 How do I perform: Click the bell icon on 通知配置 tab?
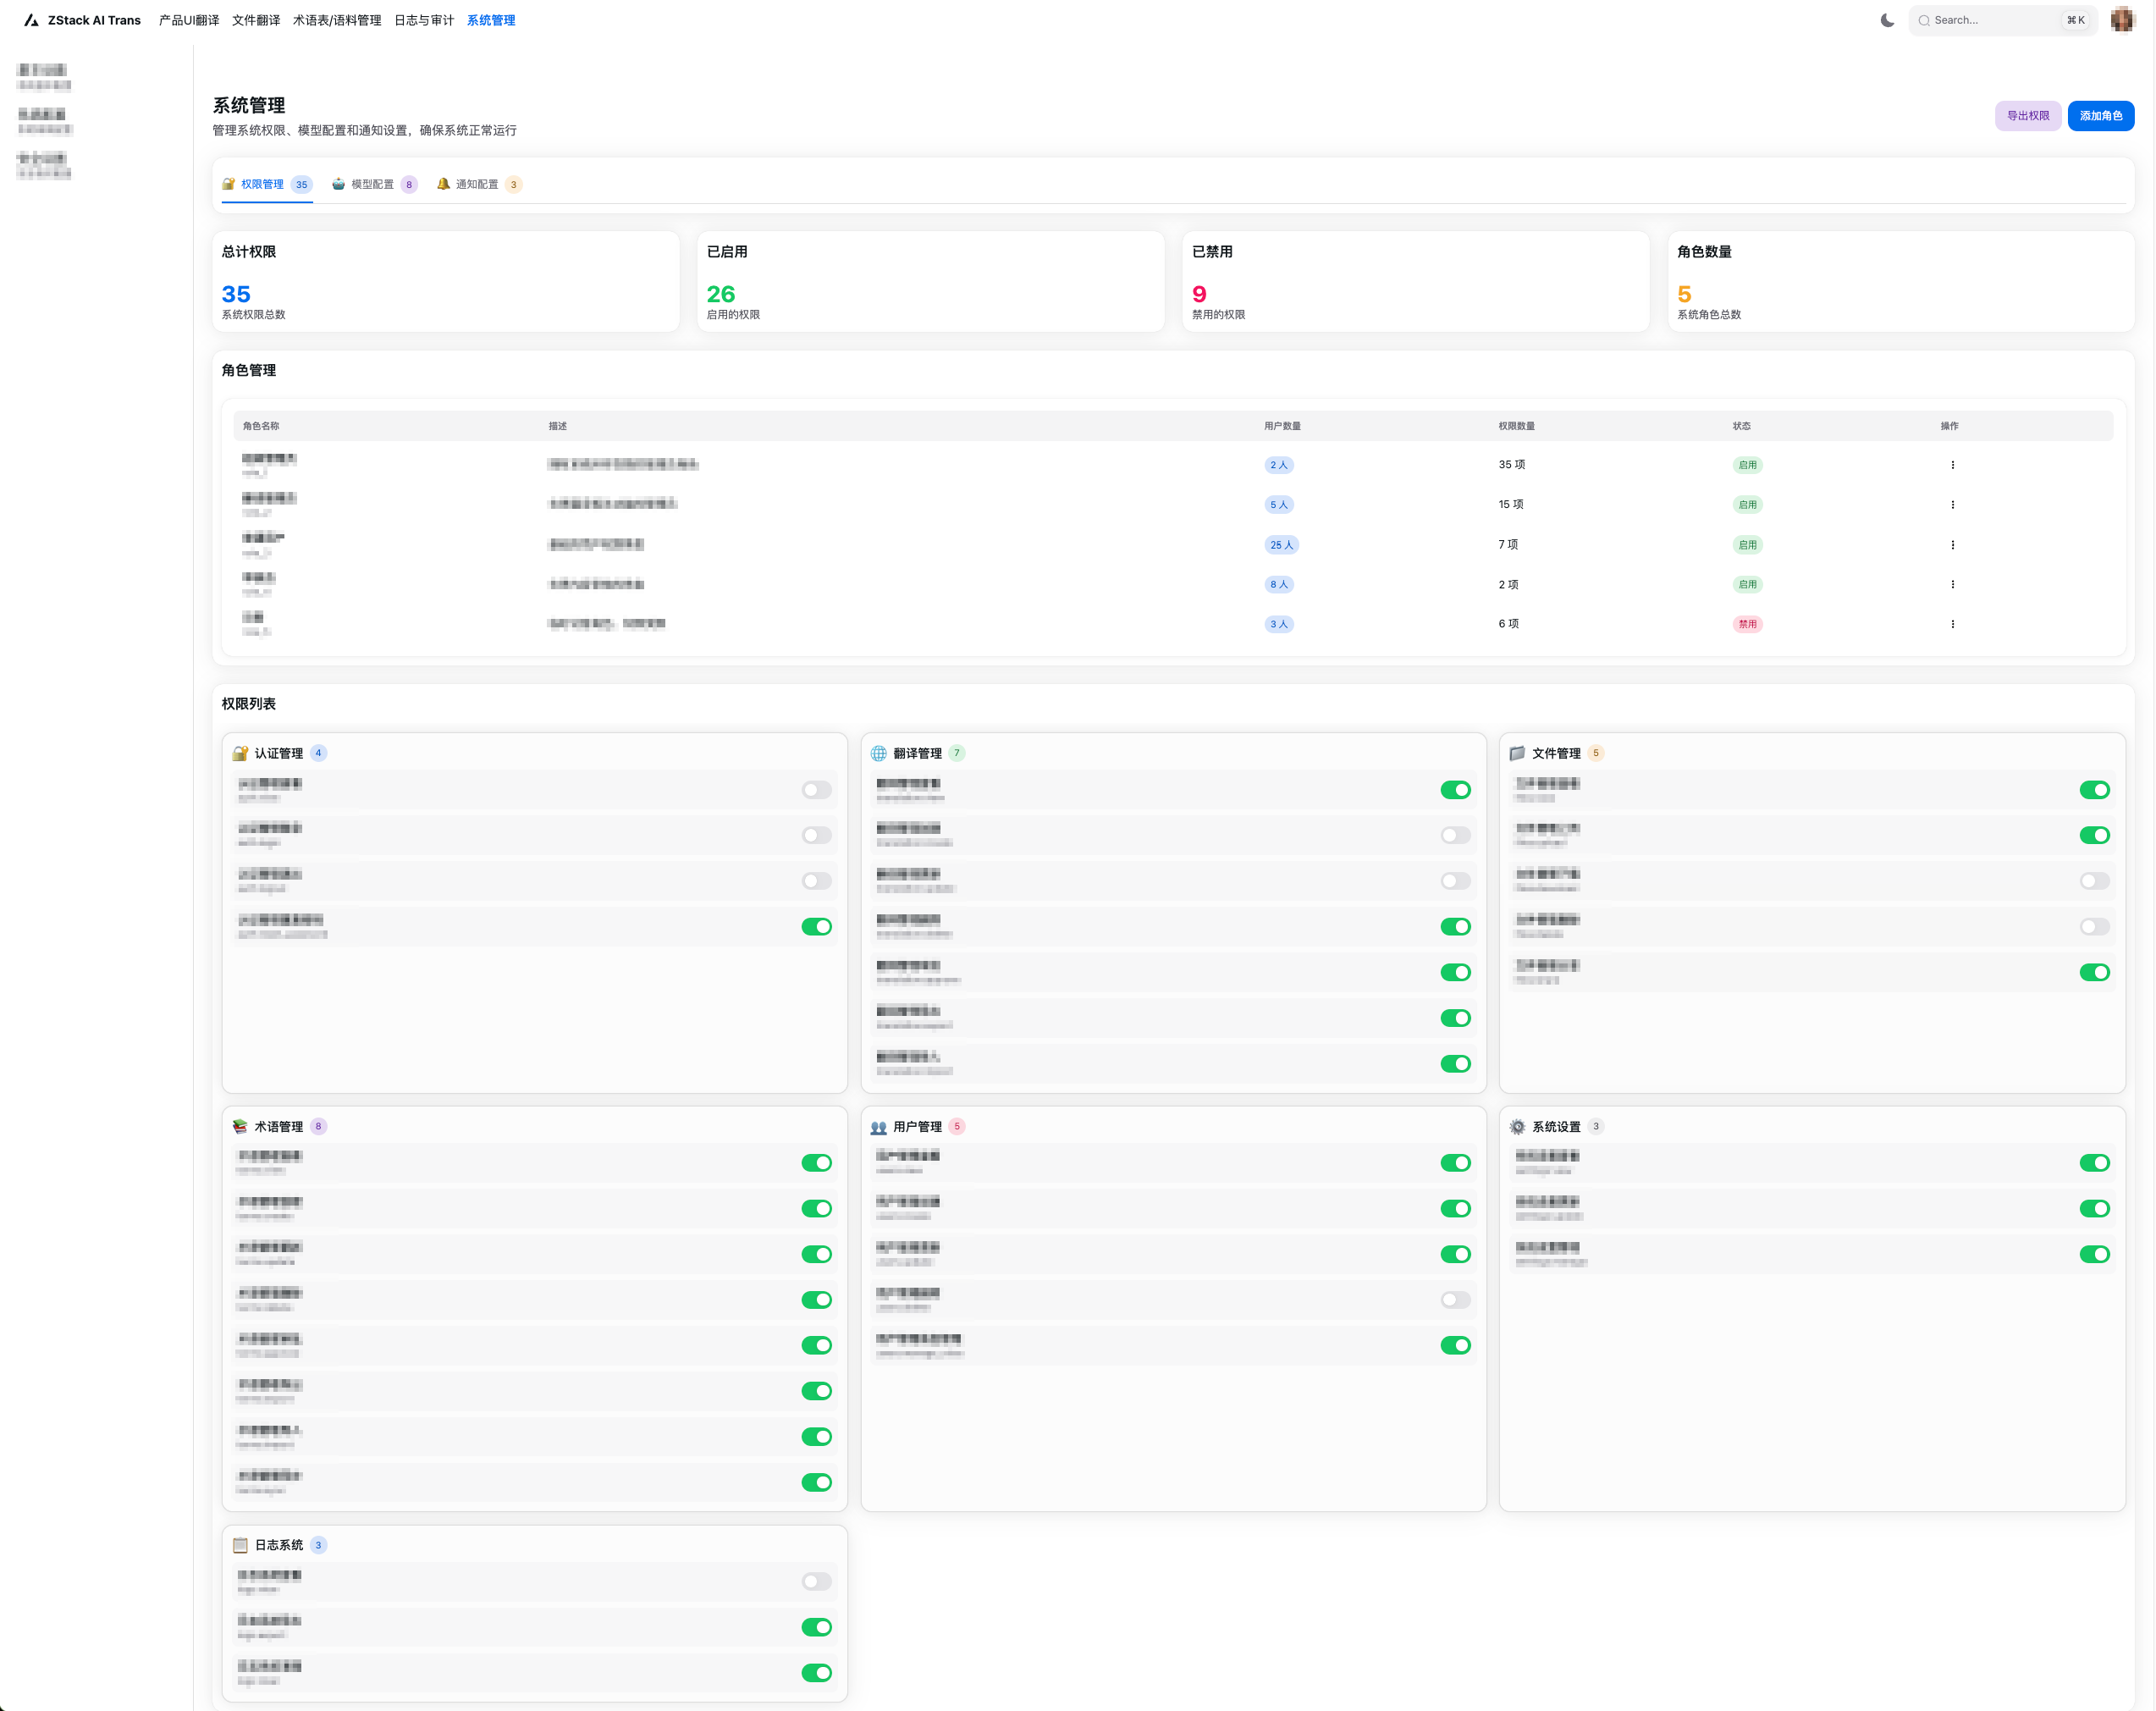[x=443, y=184]
